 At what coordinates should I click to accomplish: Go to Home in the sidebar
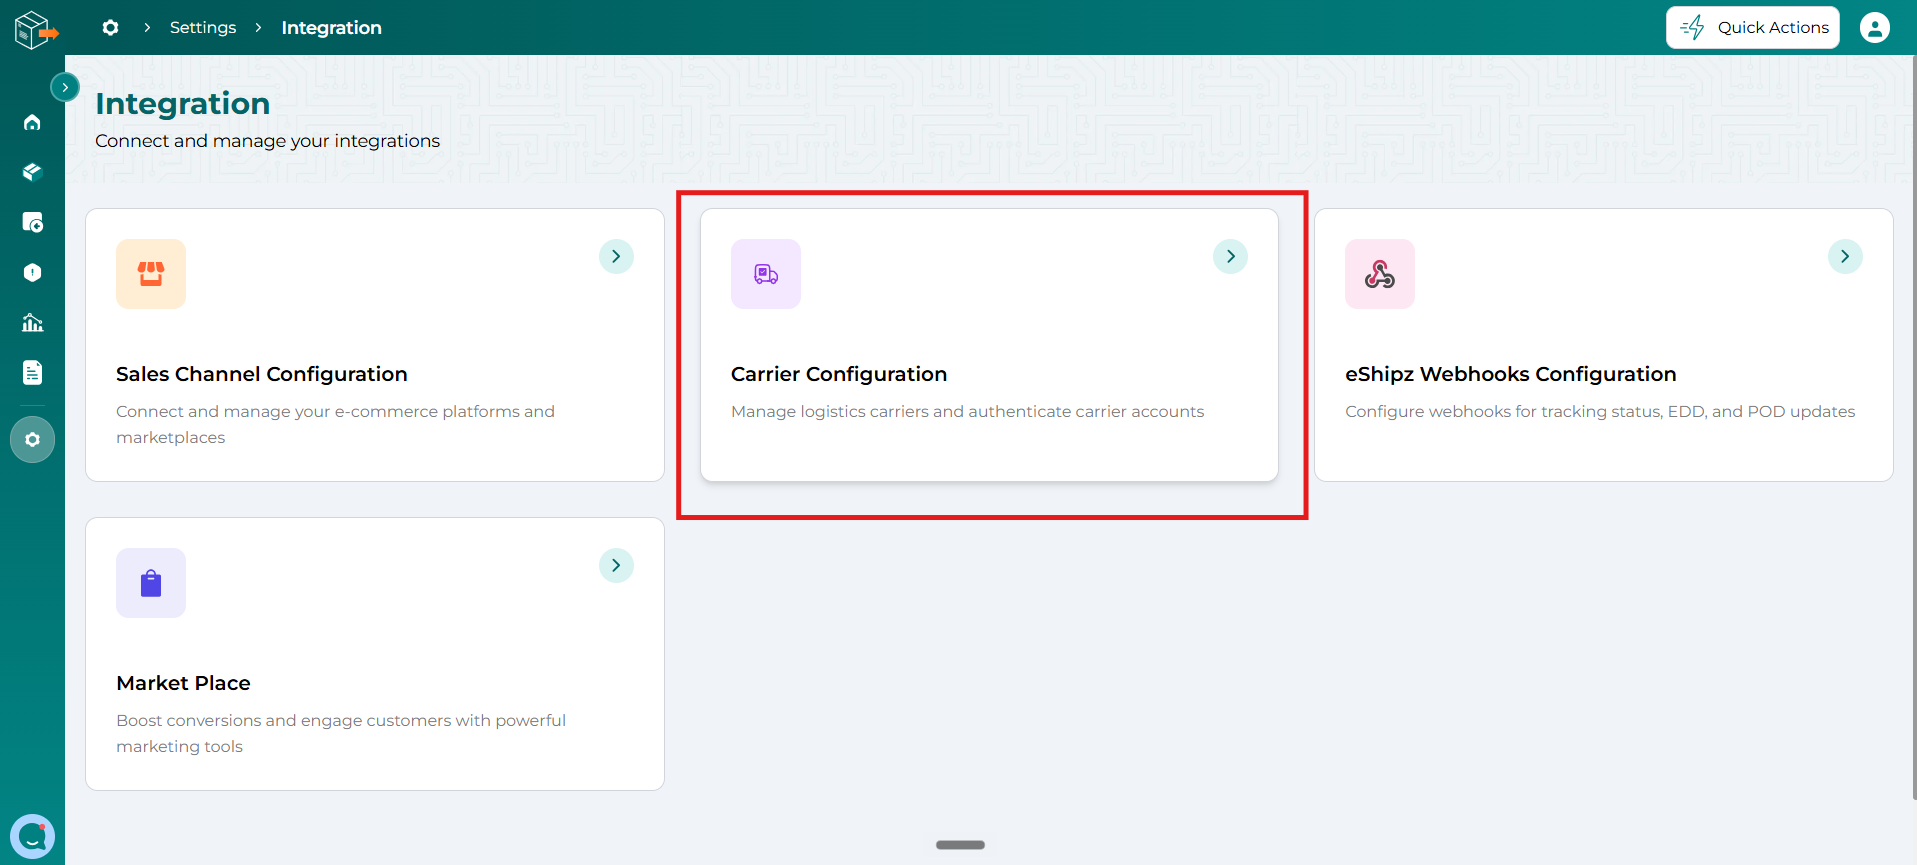point(32,122)
